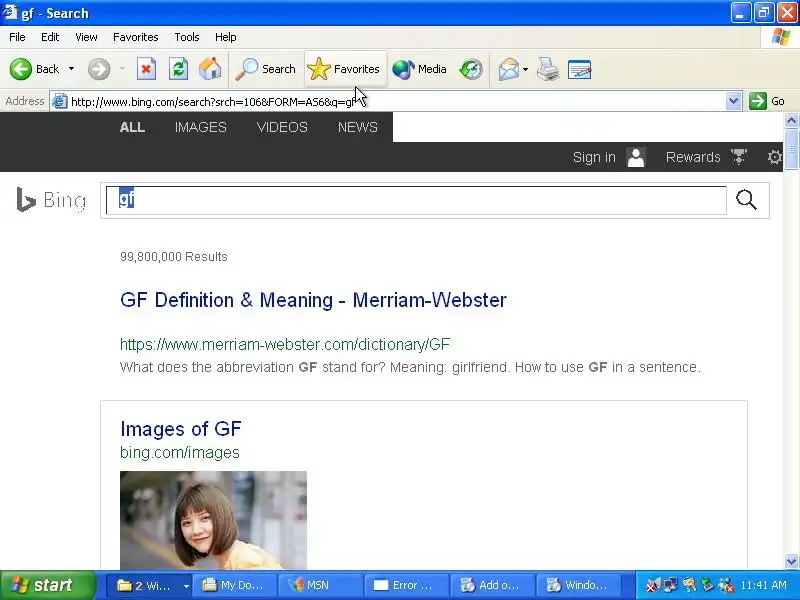Click the user avatar icon
This screenshot has width=800, height=600.
pos(636,157)
